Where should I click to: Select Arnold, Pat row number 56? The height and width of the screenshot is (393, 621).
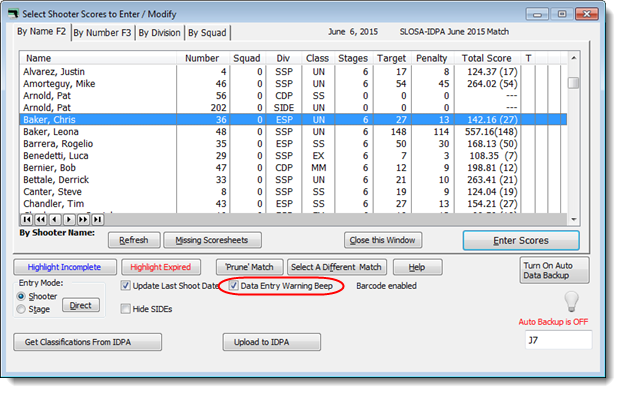click(293, 95)
